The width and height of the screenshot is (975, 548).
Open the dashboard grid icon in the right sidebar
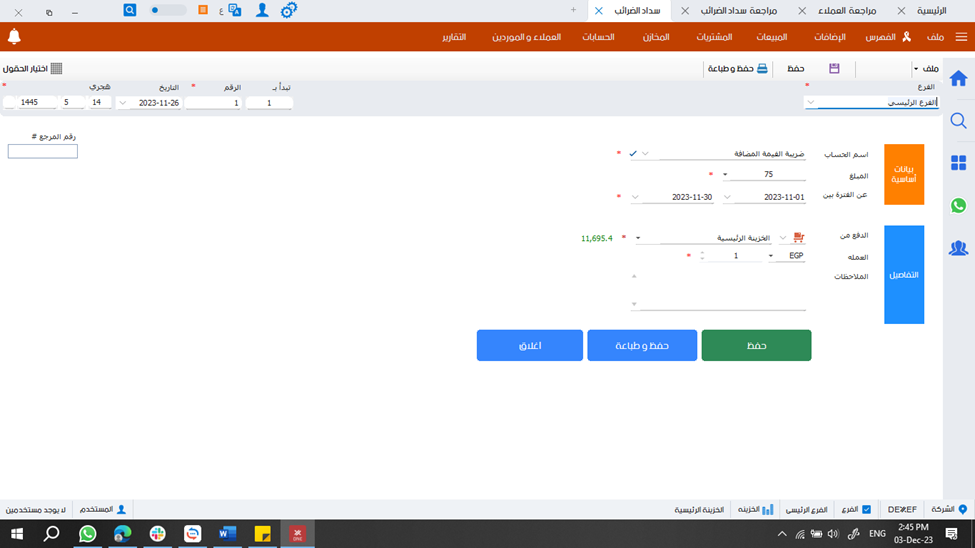958,163
